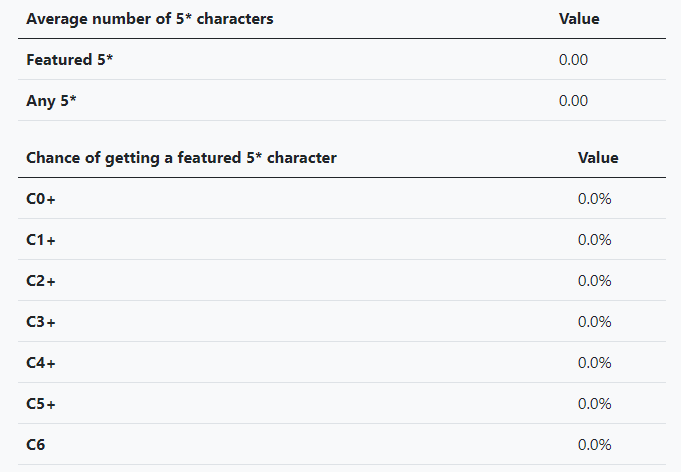Select the C2+ row label
681x472 pixels.
41,281
